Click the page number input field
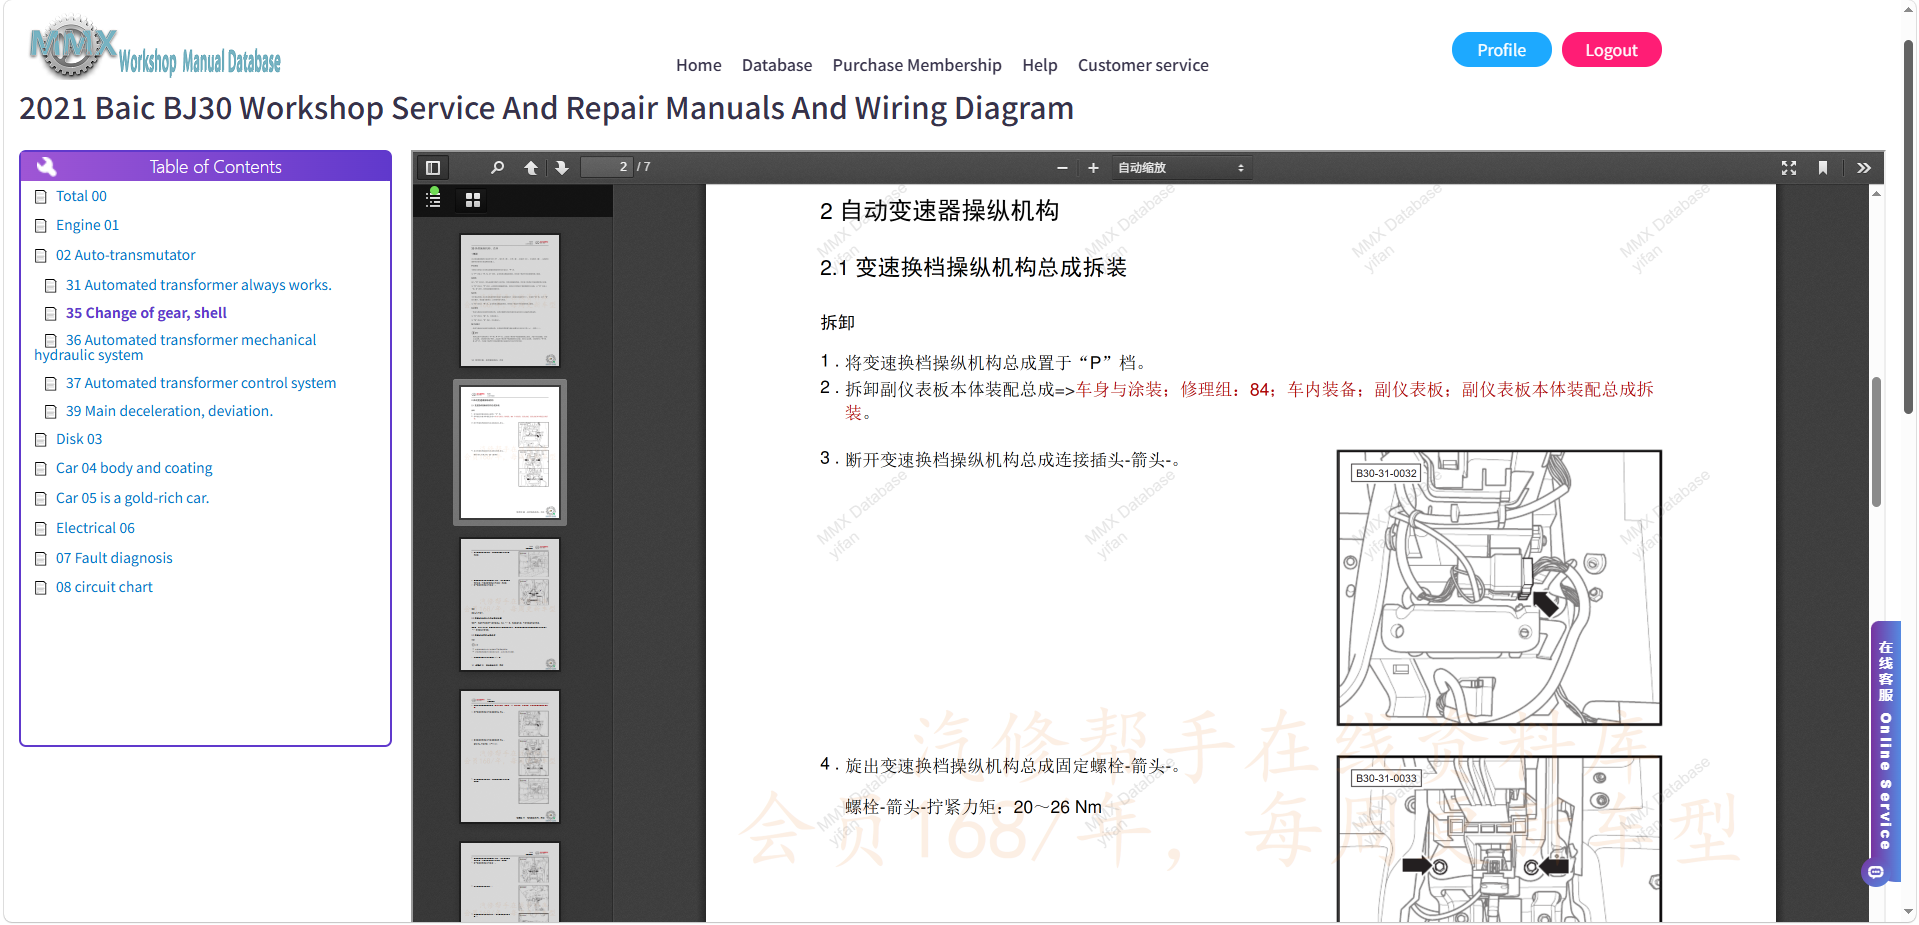 tap(607, 167)
